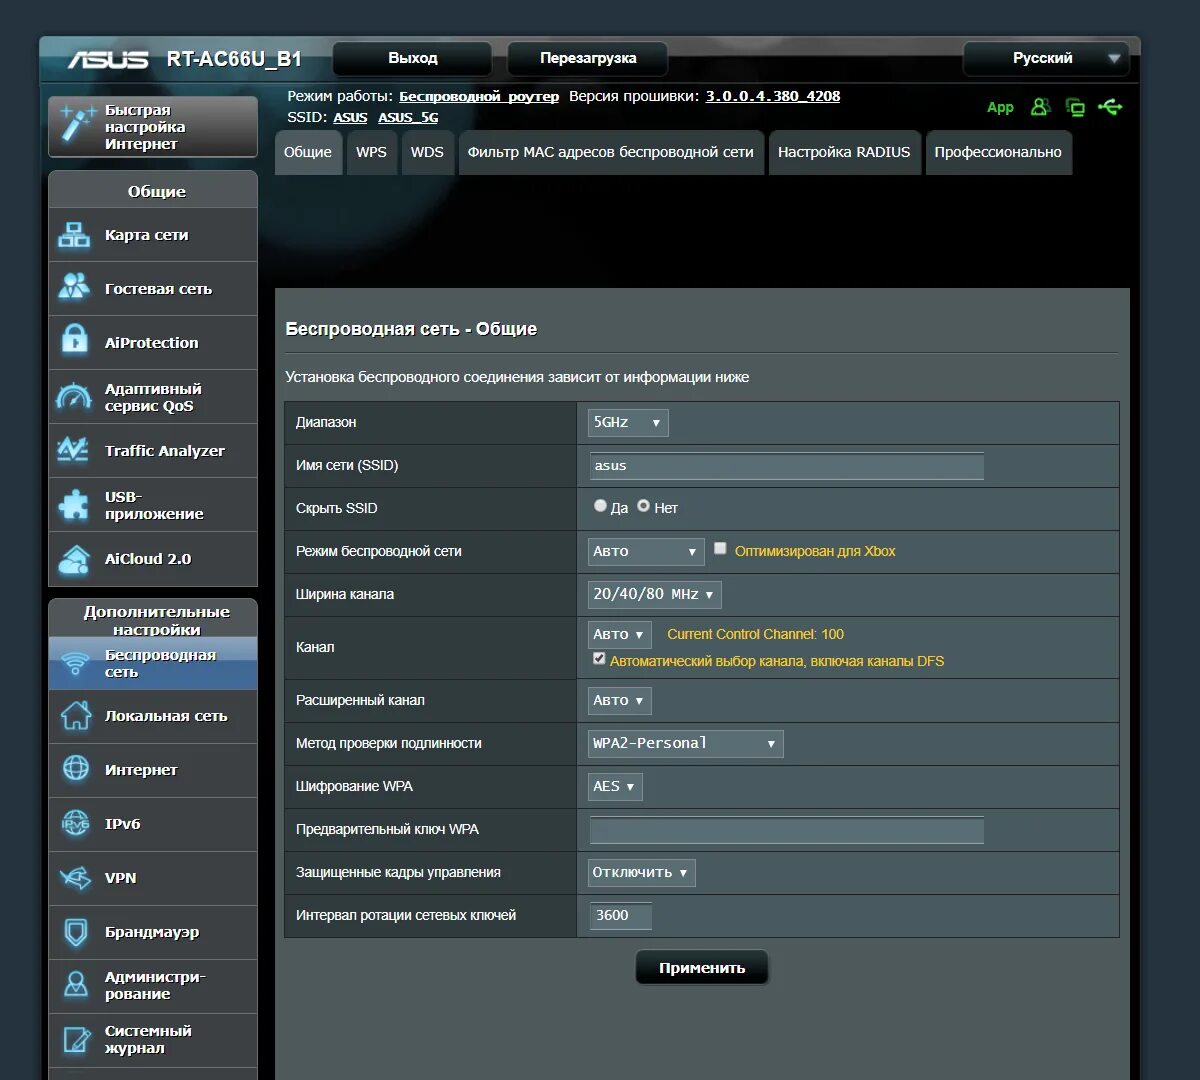This screenshot has height=1080, width=1200.
Task: Click the Internet (Интернет) globe icon
Action: (76, 769)
